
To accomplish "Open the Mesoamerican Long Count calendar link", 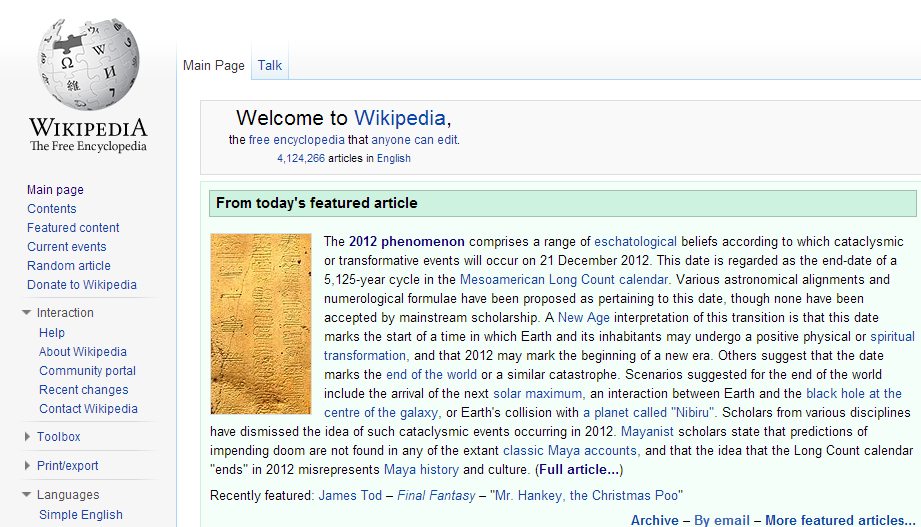I will [564, 280].
